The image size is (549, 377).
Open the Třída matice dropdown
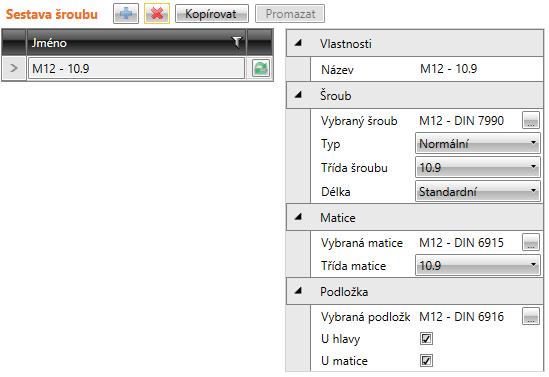478,265
